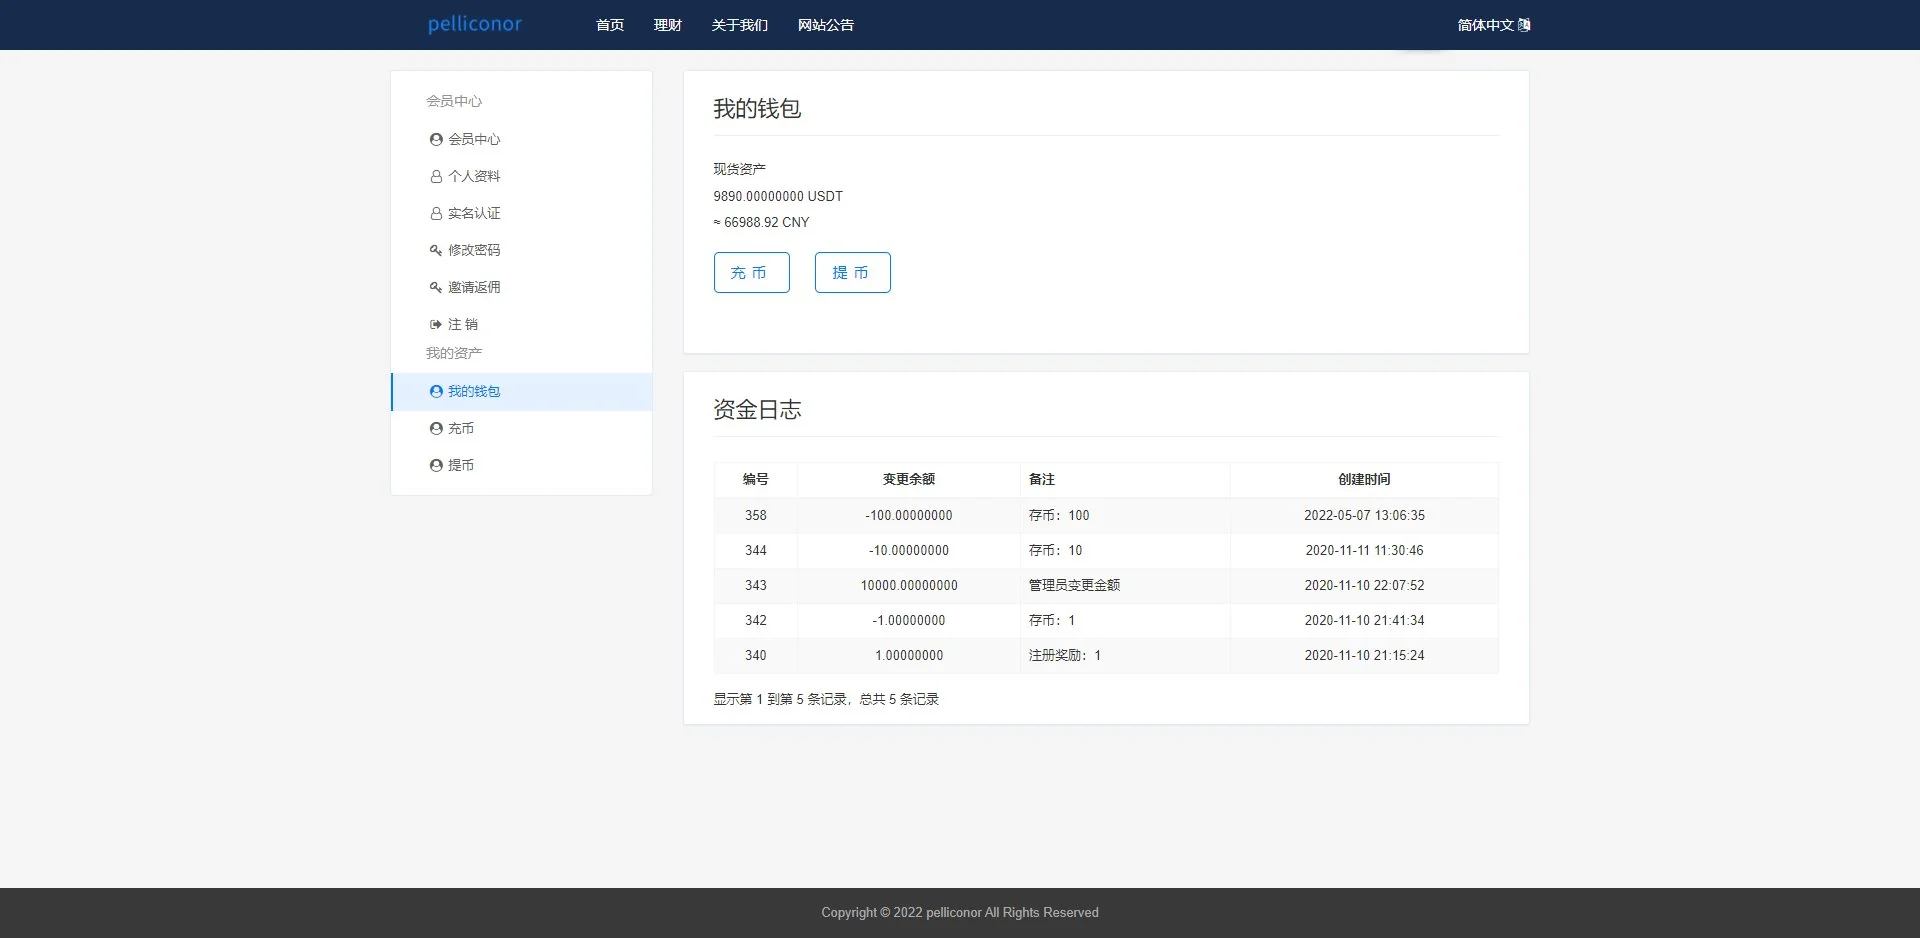Select the 我的钱包 sidebar entry
The width and height of the screenshot is (1920, 938).
tap(474, 391)
